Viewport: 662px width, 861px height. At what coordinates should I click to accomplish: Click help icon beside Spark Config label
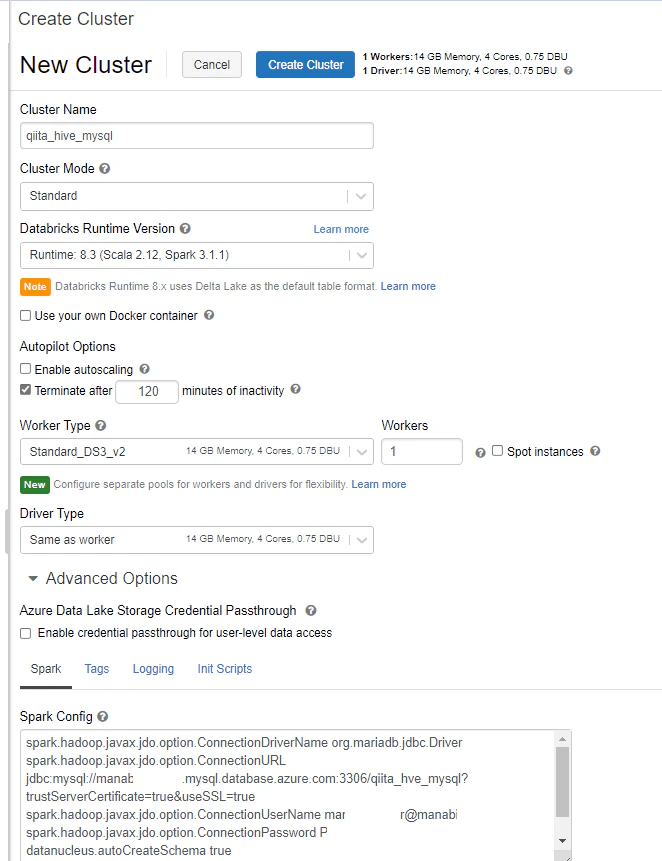click(x=103, y=717)
